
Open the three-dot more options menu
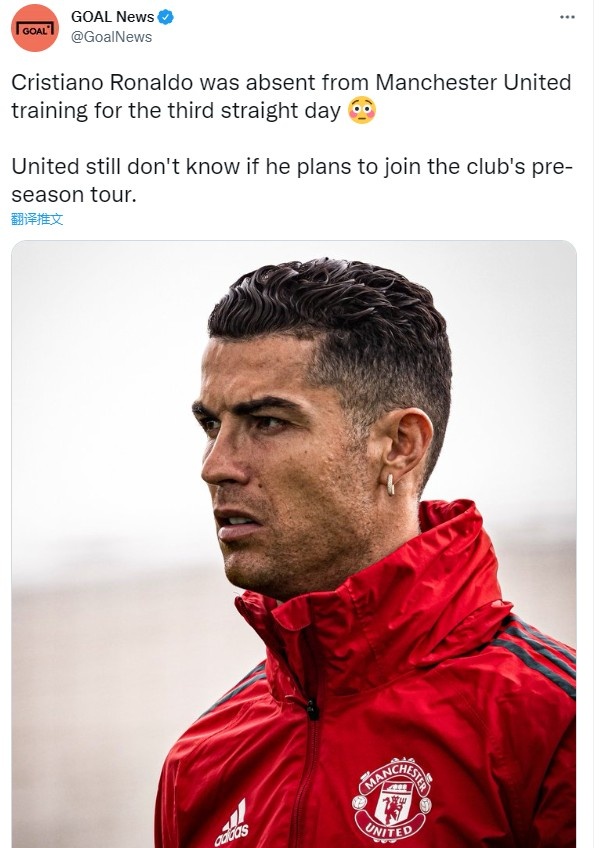click(x=567, y=17)
